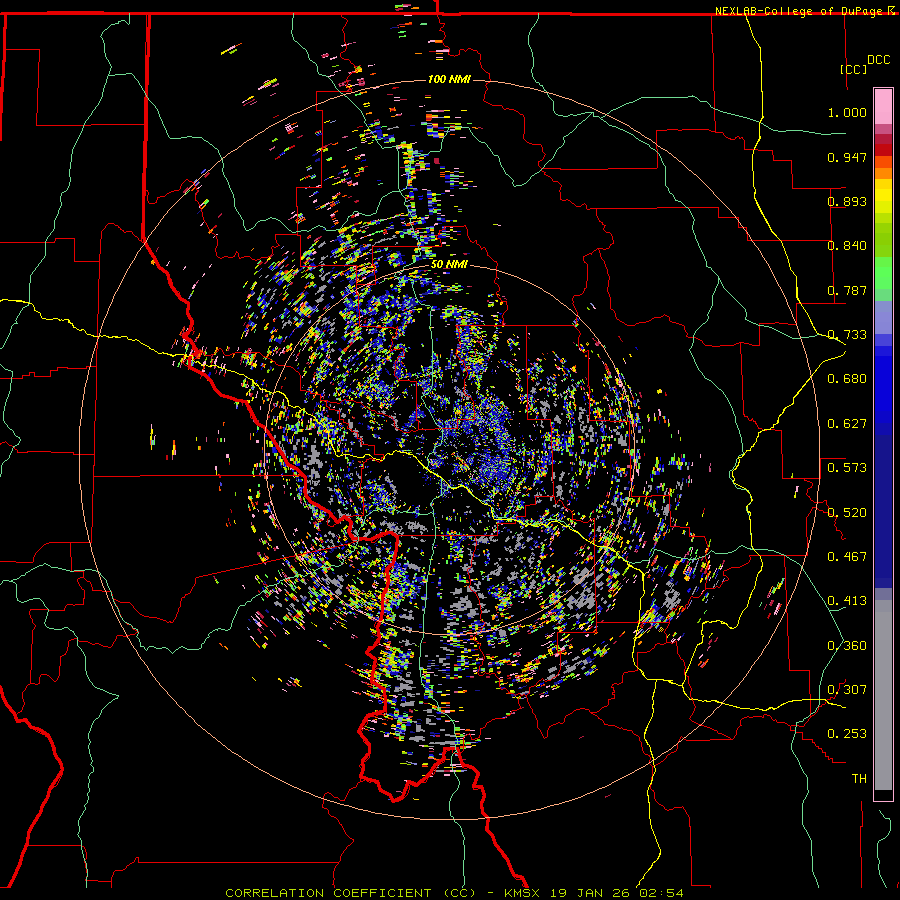Image resolution: width=900 pixels, height=900 pixels.
Task: Click the 0.893 legend value
Action: click(x=847, y=201)
